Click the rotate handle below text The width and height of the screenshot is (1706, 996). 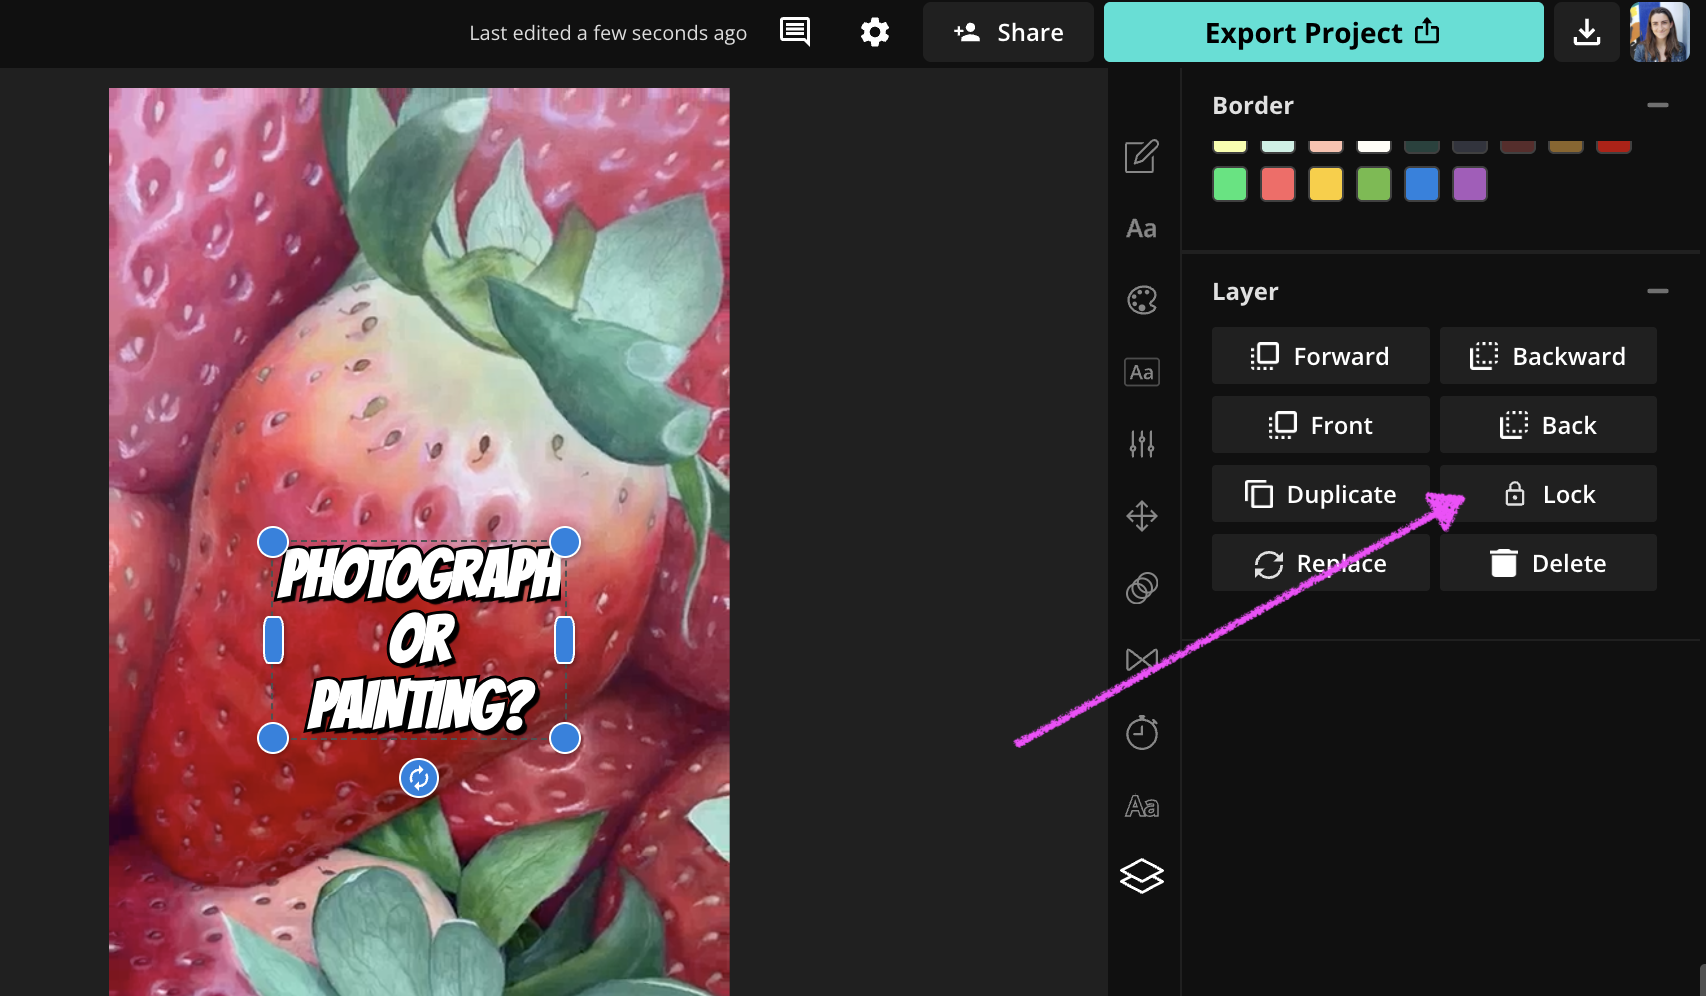click(x=419, y=778)
